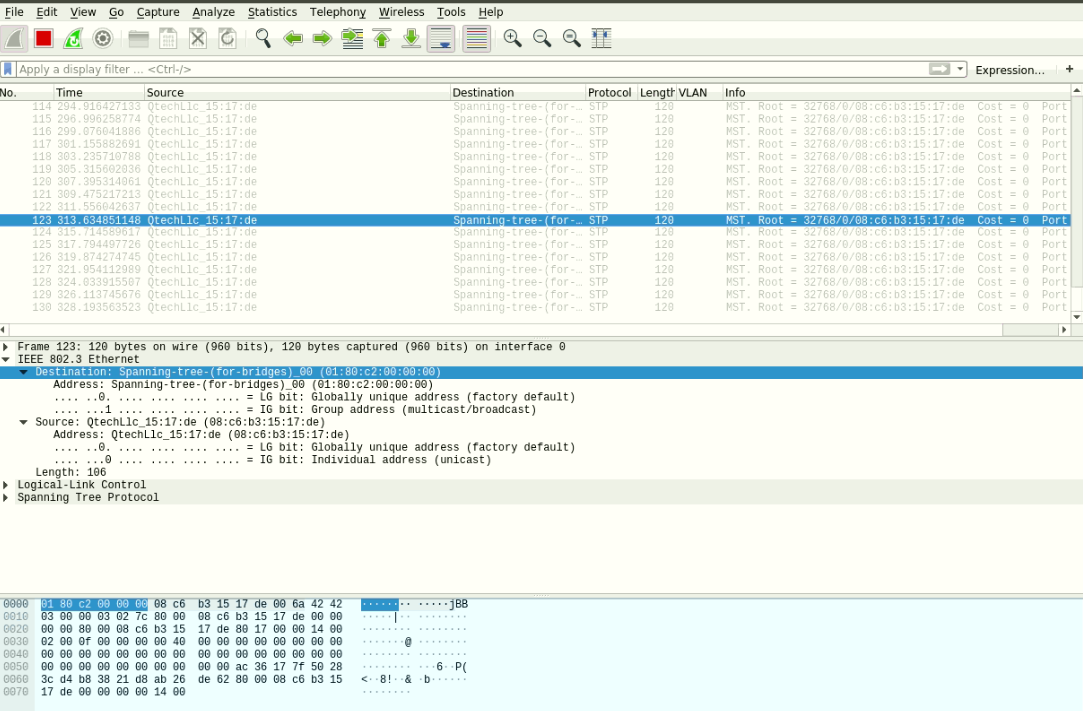Open the display filter history dropdown
This screenshot has height=711, width=1083.
click(961, 69)
